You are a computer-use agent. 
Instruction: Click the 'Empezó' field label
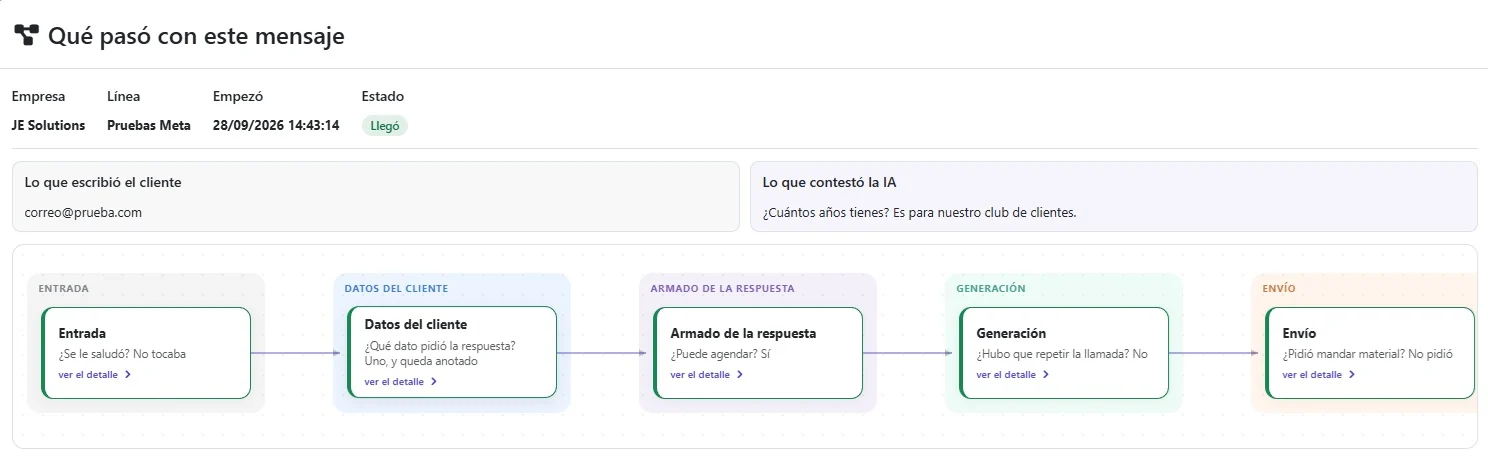[x=238, y=97]
